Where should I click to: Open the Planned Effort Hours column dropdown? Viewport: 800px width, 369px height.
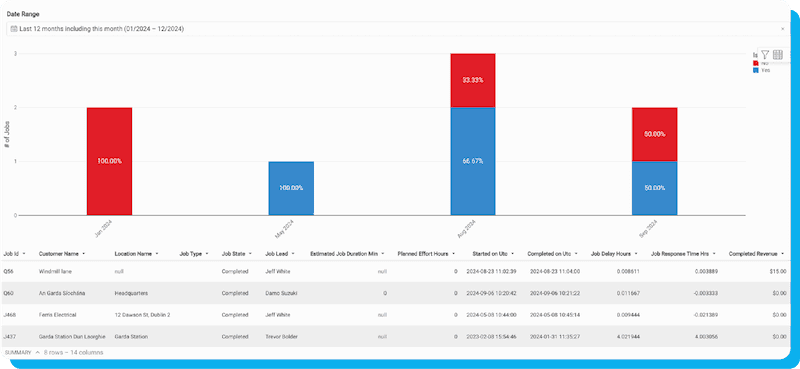pos(454,254)
